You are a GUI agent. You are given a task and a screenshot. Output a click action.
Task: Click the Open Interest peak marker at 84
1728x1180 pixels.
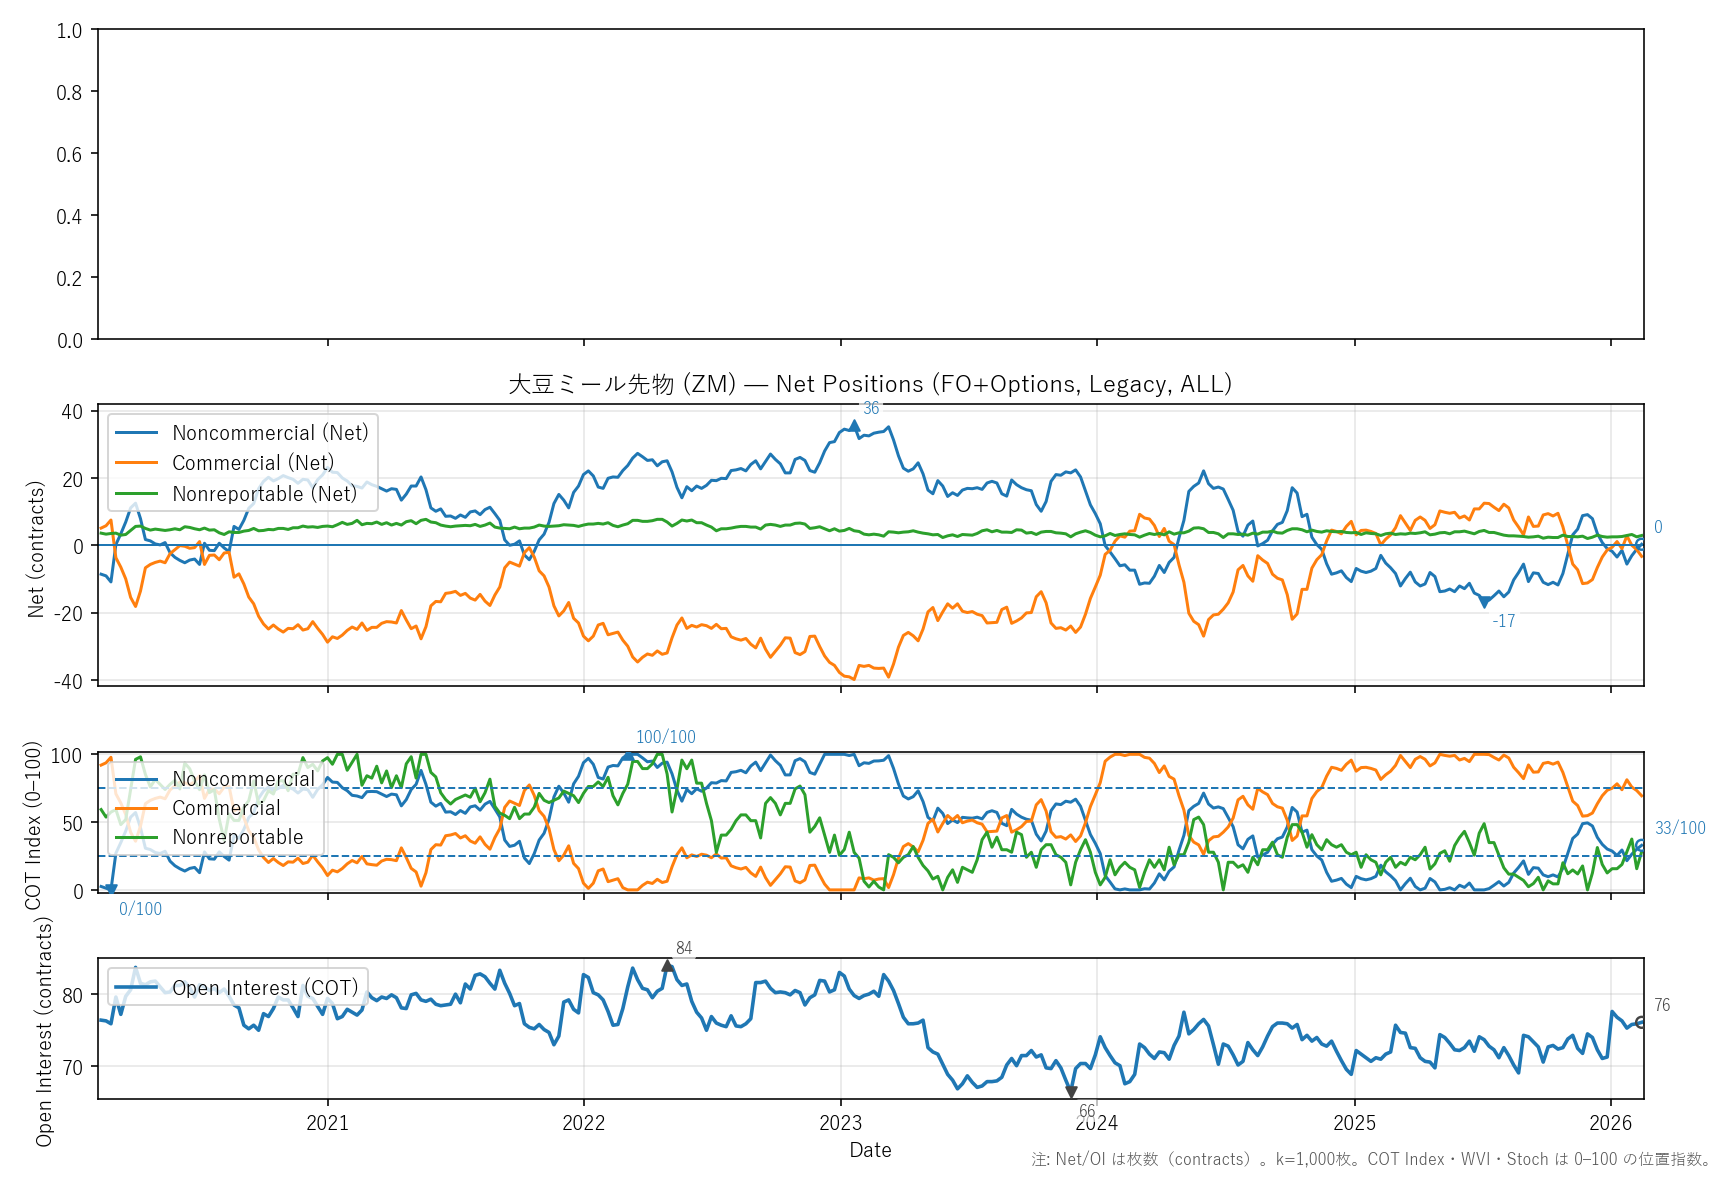[668, 965]
